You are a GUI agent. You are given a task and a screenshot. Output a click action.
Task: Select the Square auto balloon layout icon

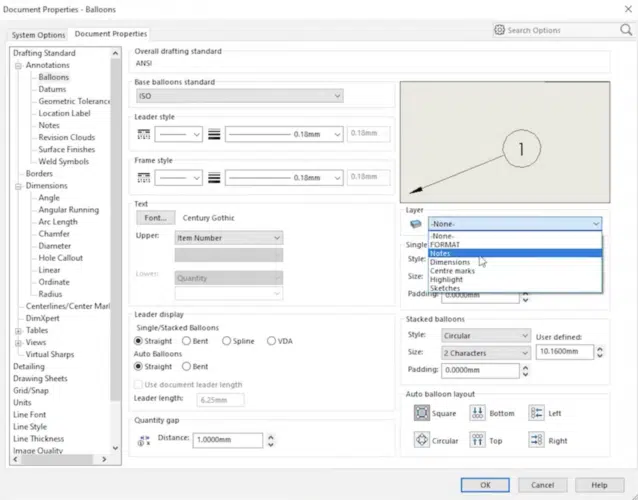click(x=422, y=413)
